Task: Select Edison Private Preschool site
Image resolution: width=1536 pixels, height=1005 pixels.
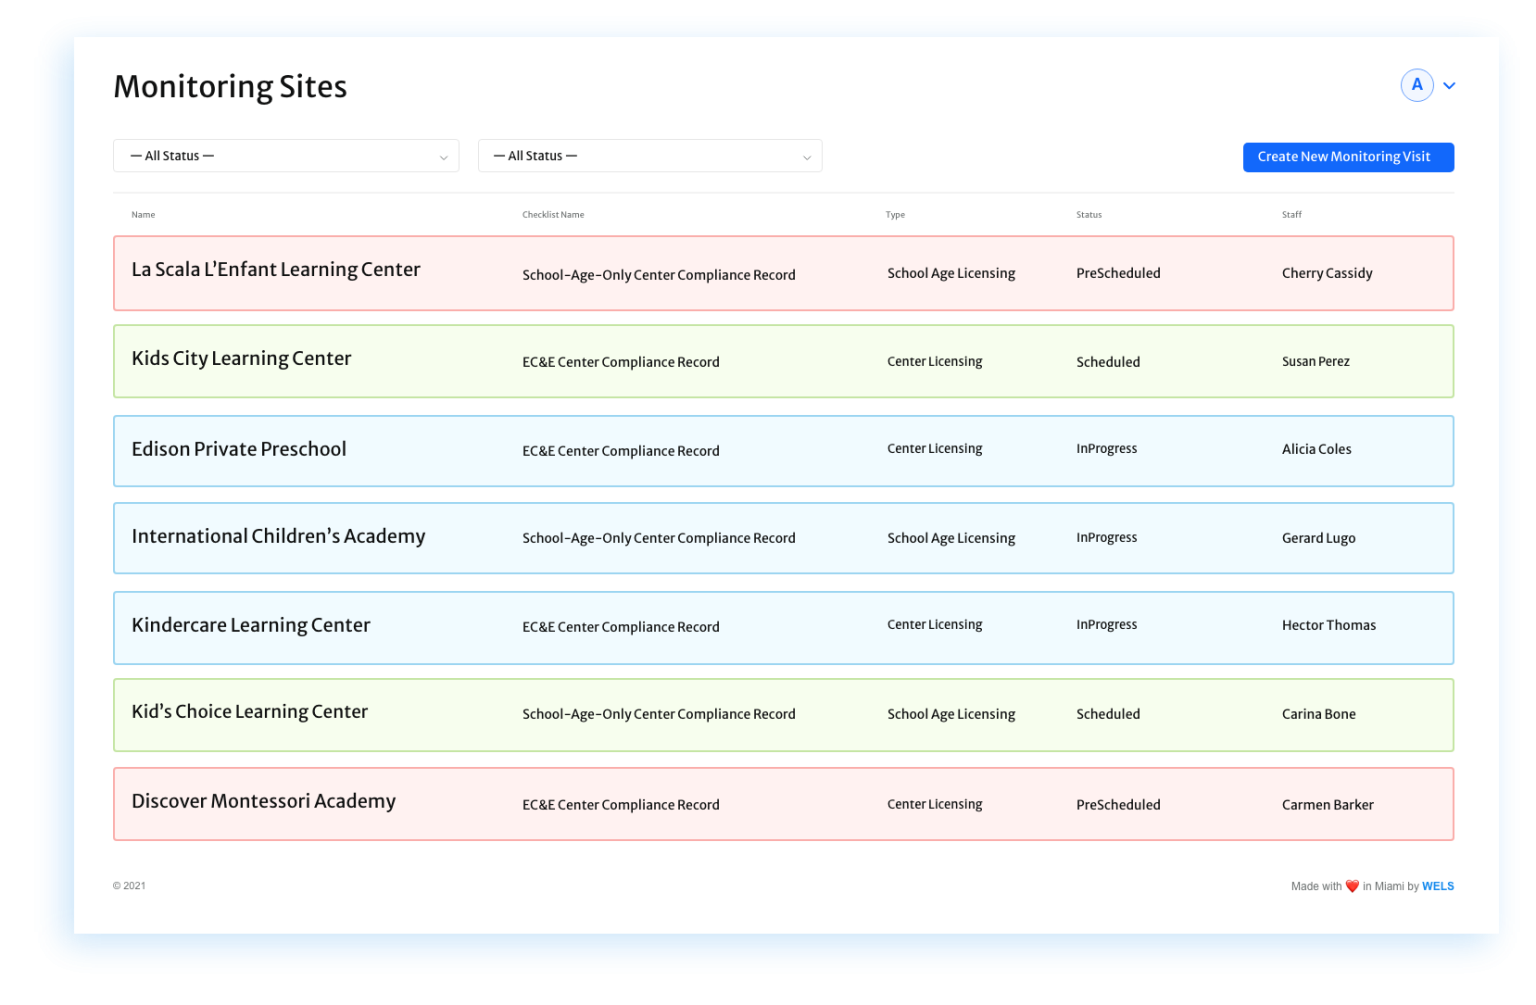Action: [x=239, y=450]
